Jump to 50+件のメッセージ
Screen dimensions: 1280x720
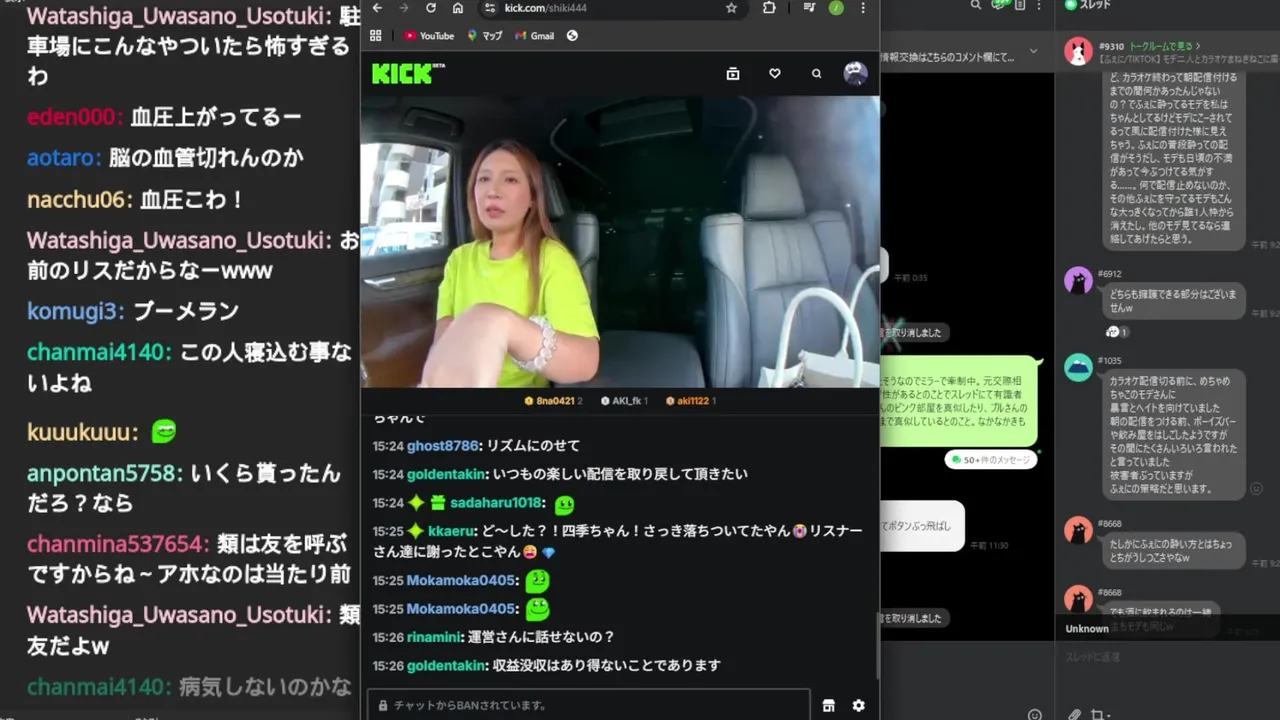(991, 460)
